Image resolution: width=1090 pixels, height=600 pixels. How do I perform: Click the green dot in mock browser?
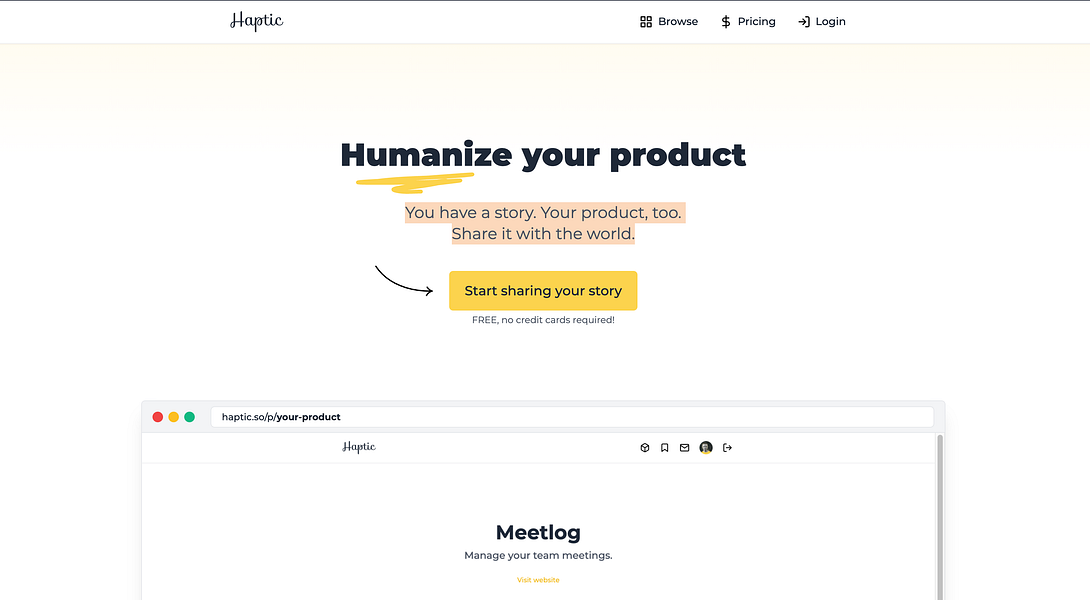click(190, 417)
